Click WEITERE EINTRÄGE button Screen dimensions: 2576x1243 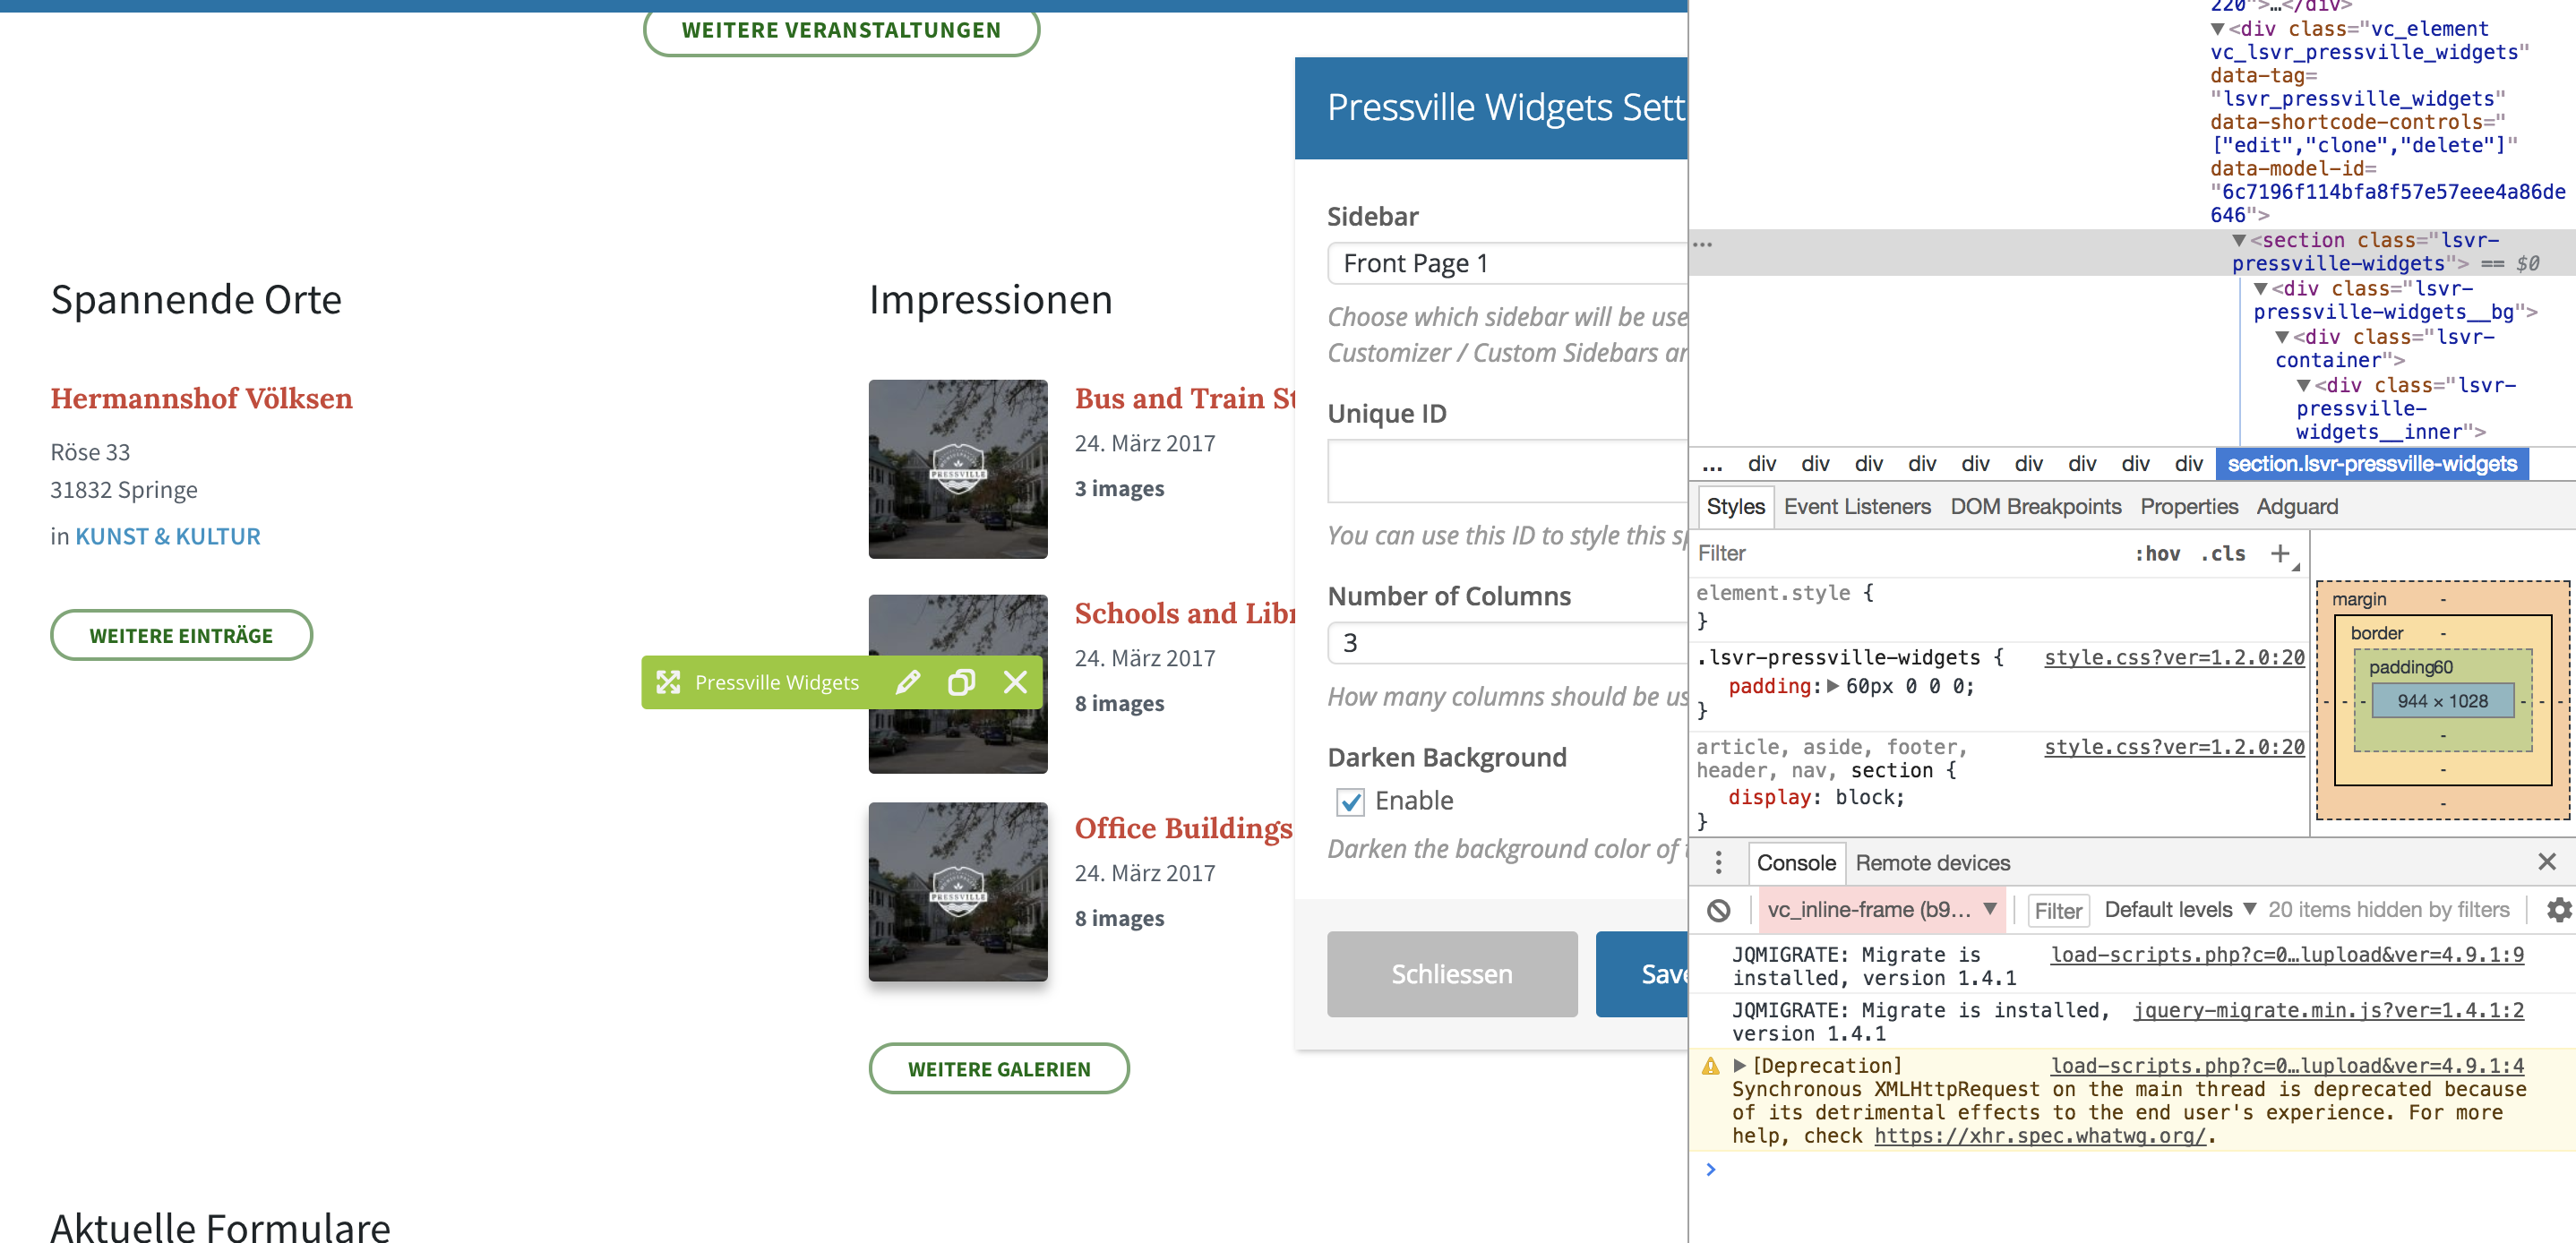tap(181, 635)
